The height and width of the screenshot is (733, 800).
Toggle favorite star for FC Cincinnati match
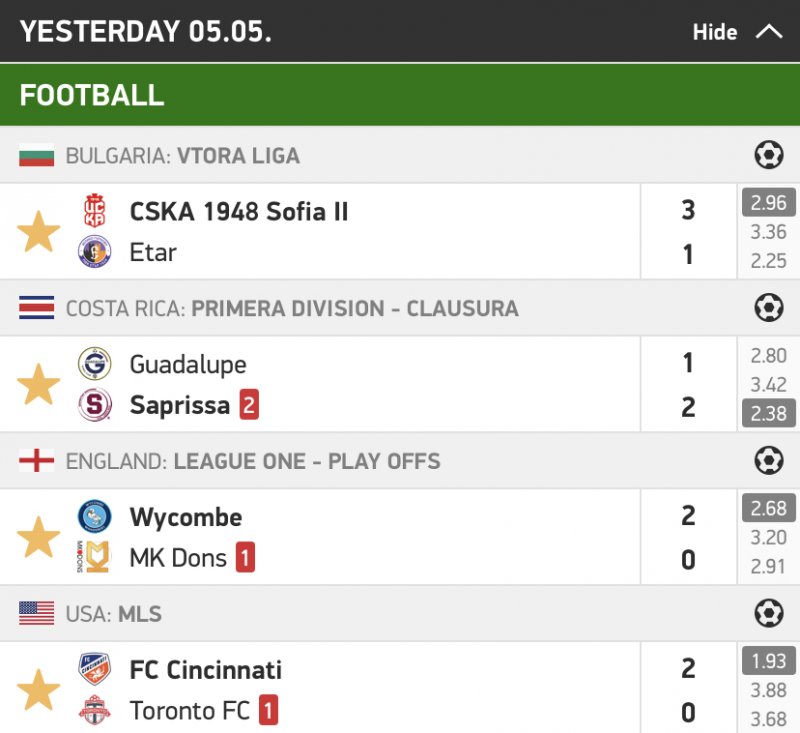click(x=39, y=690)
